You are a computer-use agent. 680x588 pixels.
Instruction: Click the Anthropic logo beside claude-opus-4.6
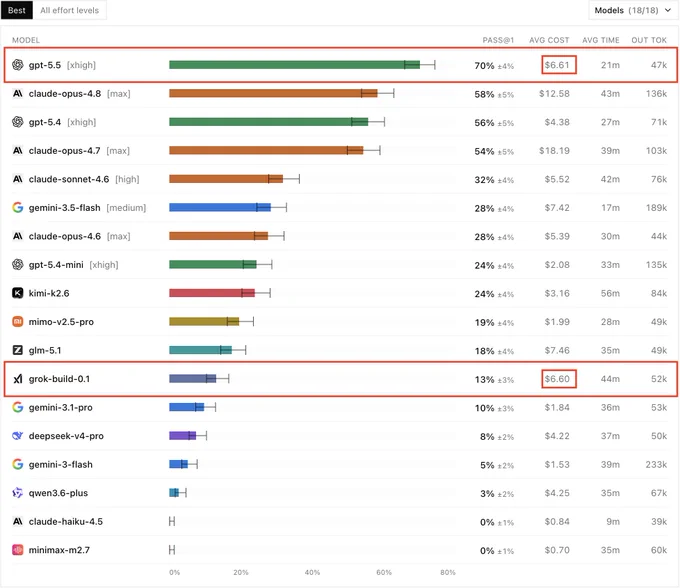[17, 236]
